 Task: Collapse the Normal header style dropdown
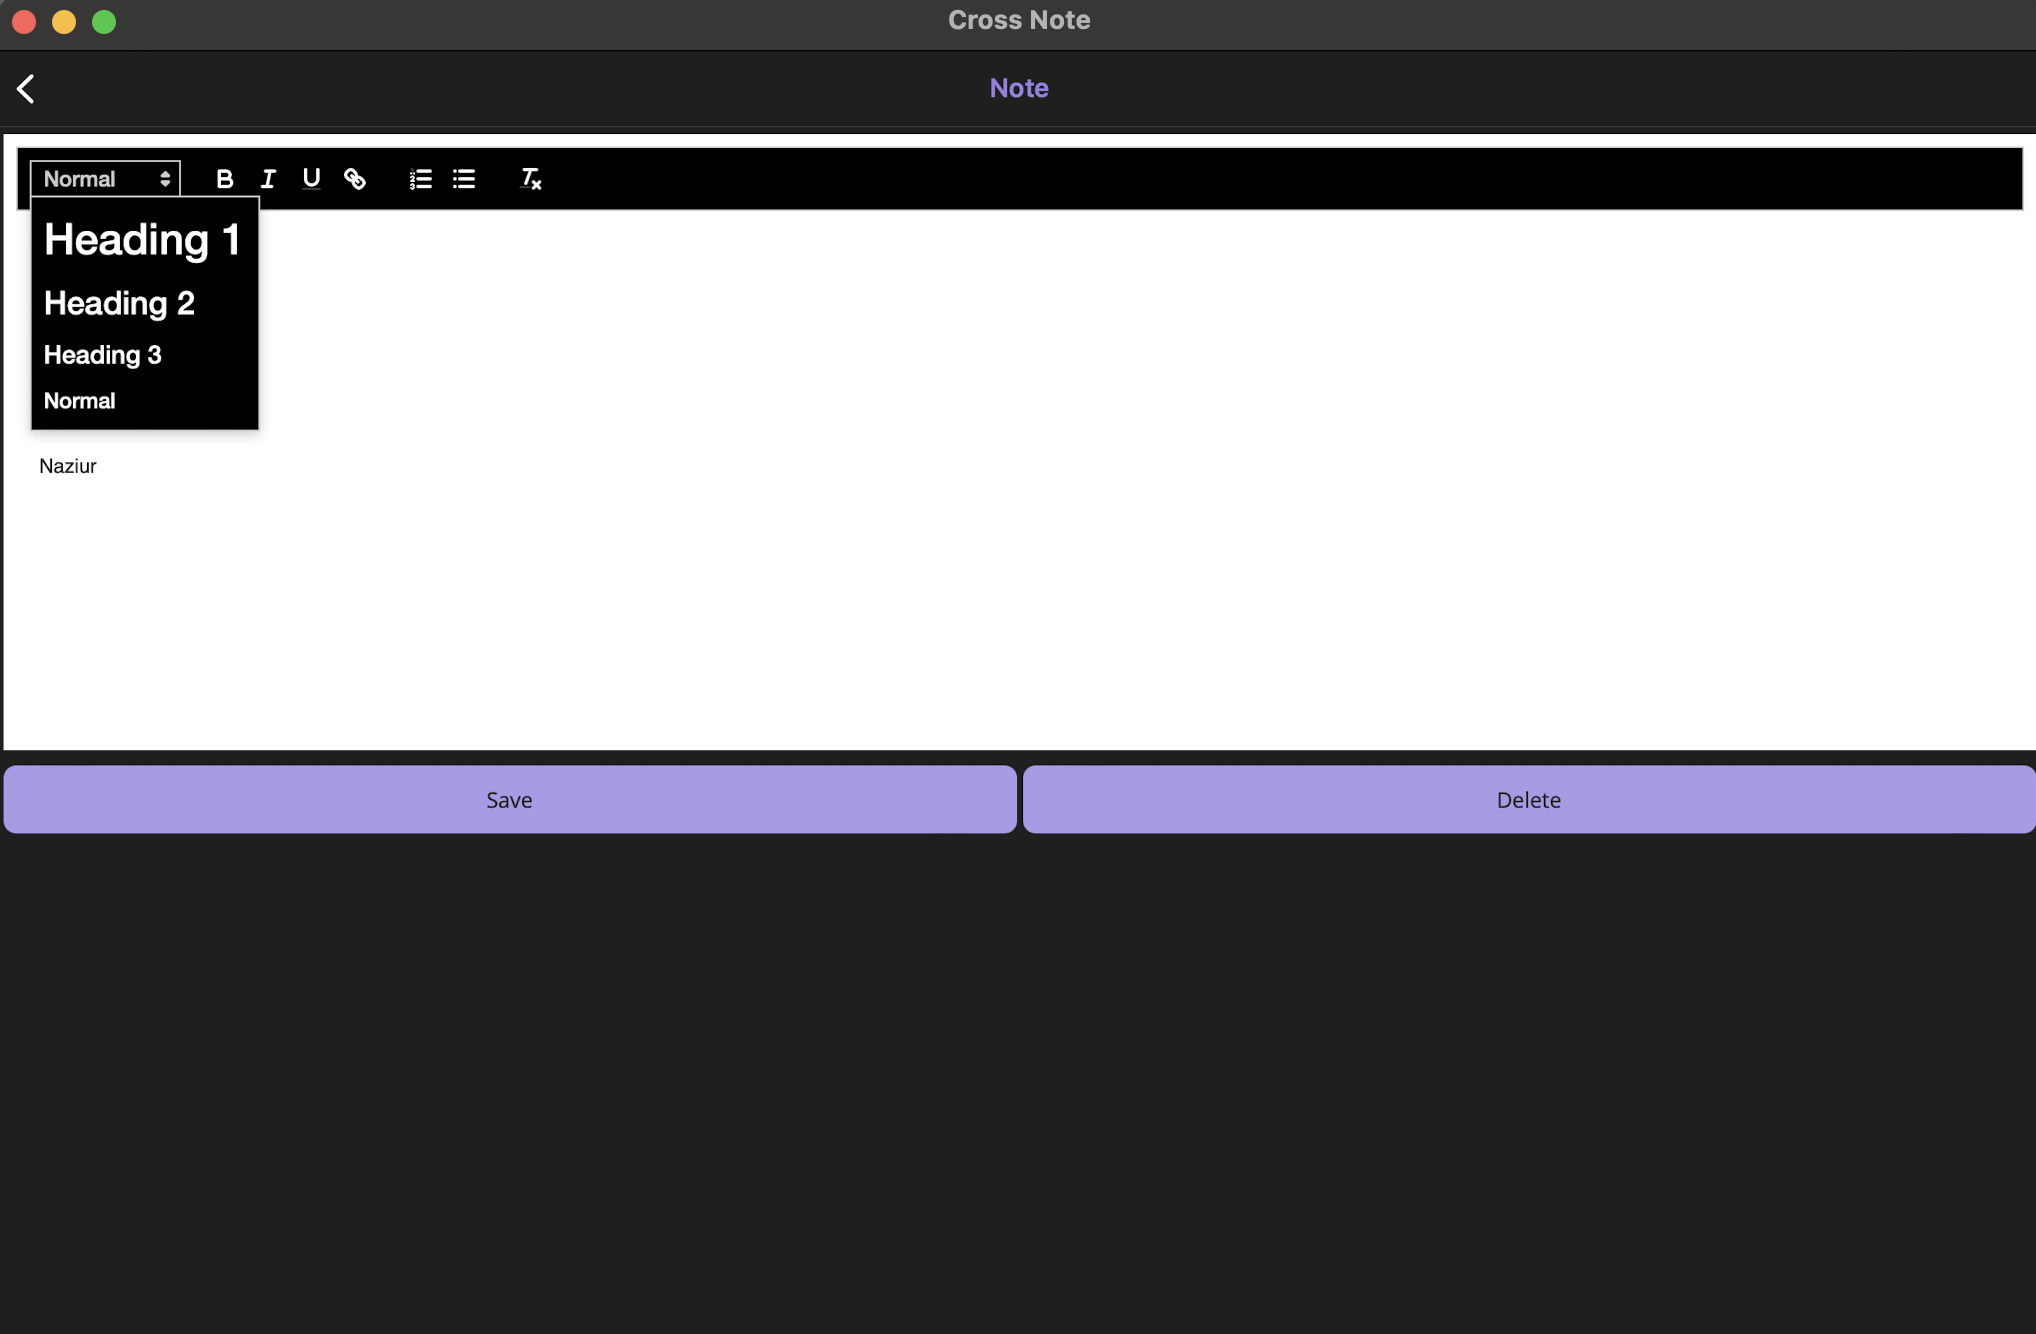click(105, 179)
